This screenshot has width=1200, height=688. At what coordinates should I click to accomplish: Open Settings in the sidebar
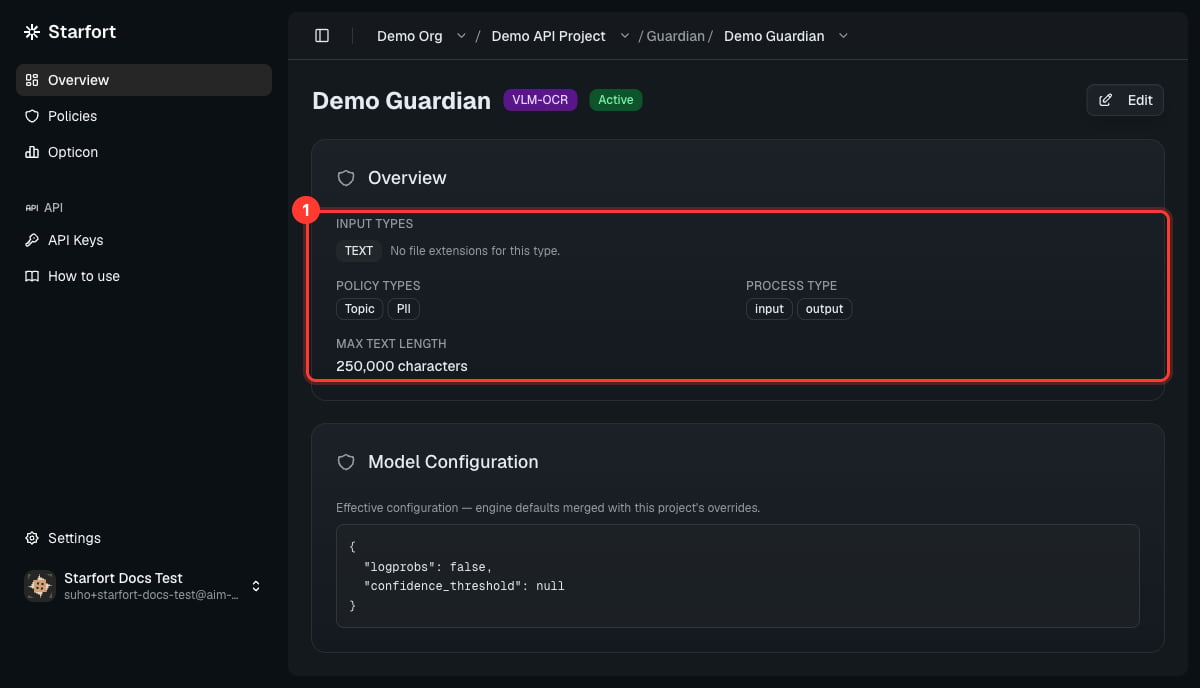tap(144, 538)
